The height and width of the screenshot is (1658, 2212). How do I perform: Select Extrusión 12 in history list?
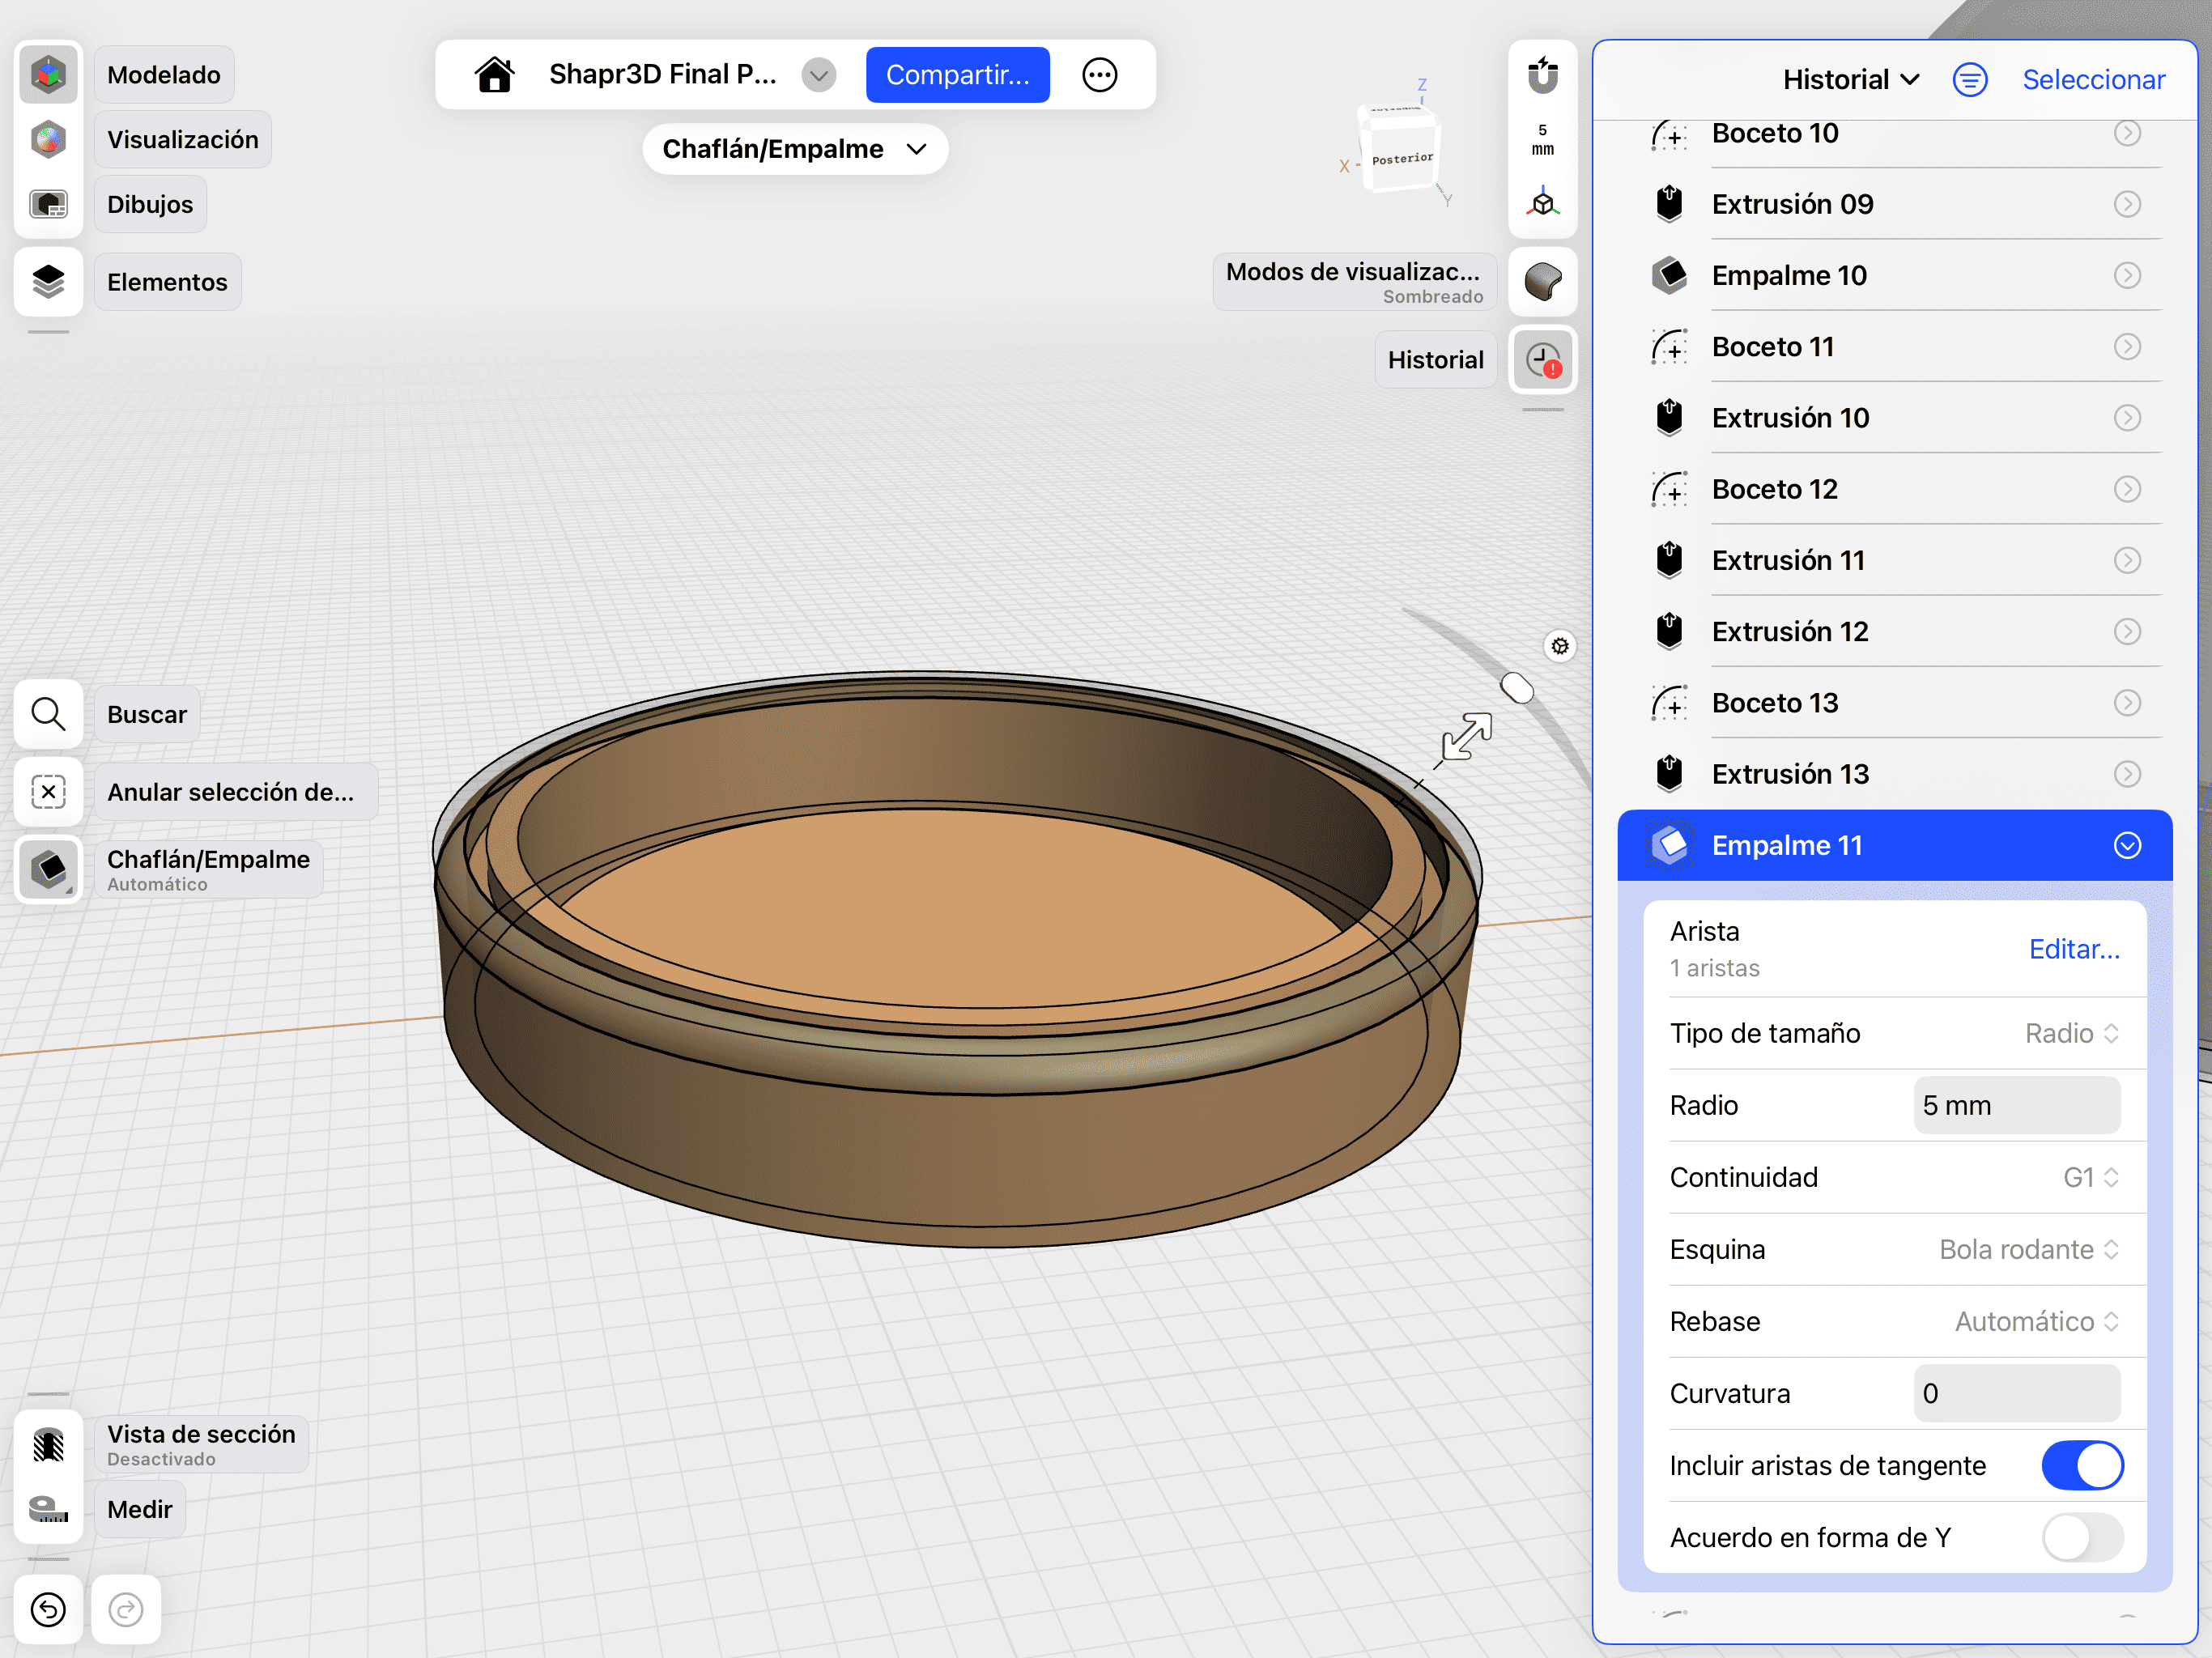tap(1790, 632)
